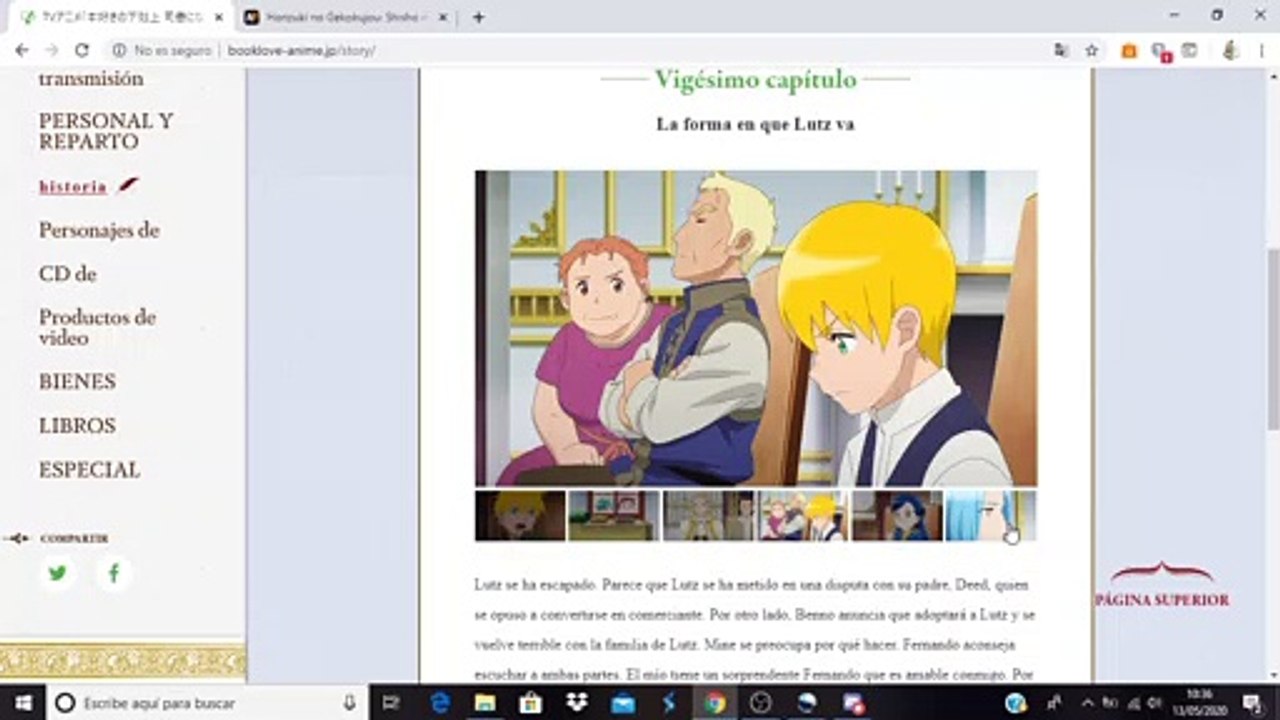Screen dimensions: 1280x720
Task: Open 'Productos de video' in the sidebar
Action: (x=97, y=327)
